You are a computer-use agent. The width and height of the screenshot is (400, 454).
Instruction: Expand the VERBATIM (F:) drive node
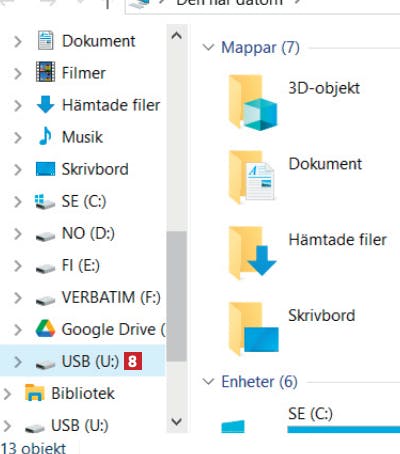click(x=18, y=298)
